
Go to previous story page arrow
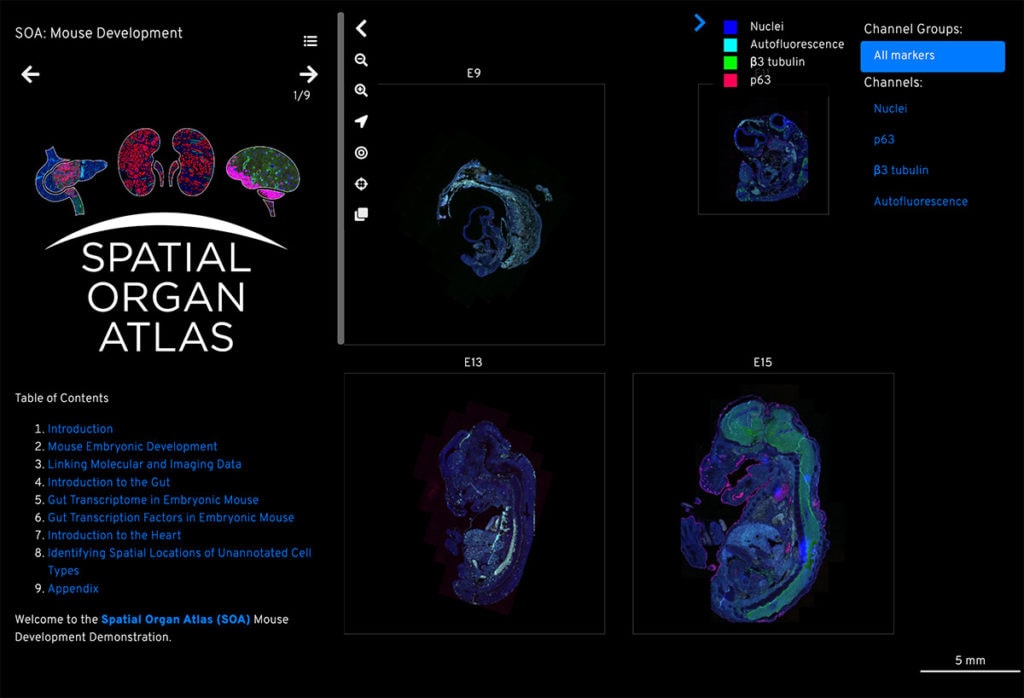[x=31, y=74]
